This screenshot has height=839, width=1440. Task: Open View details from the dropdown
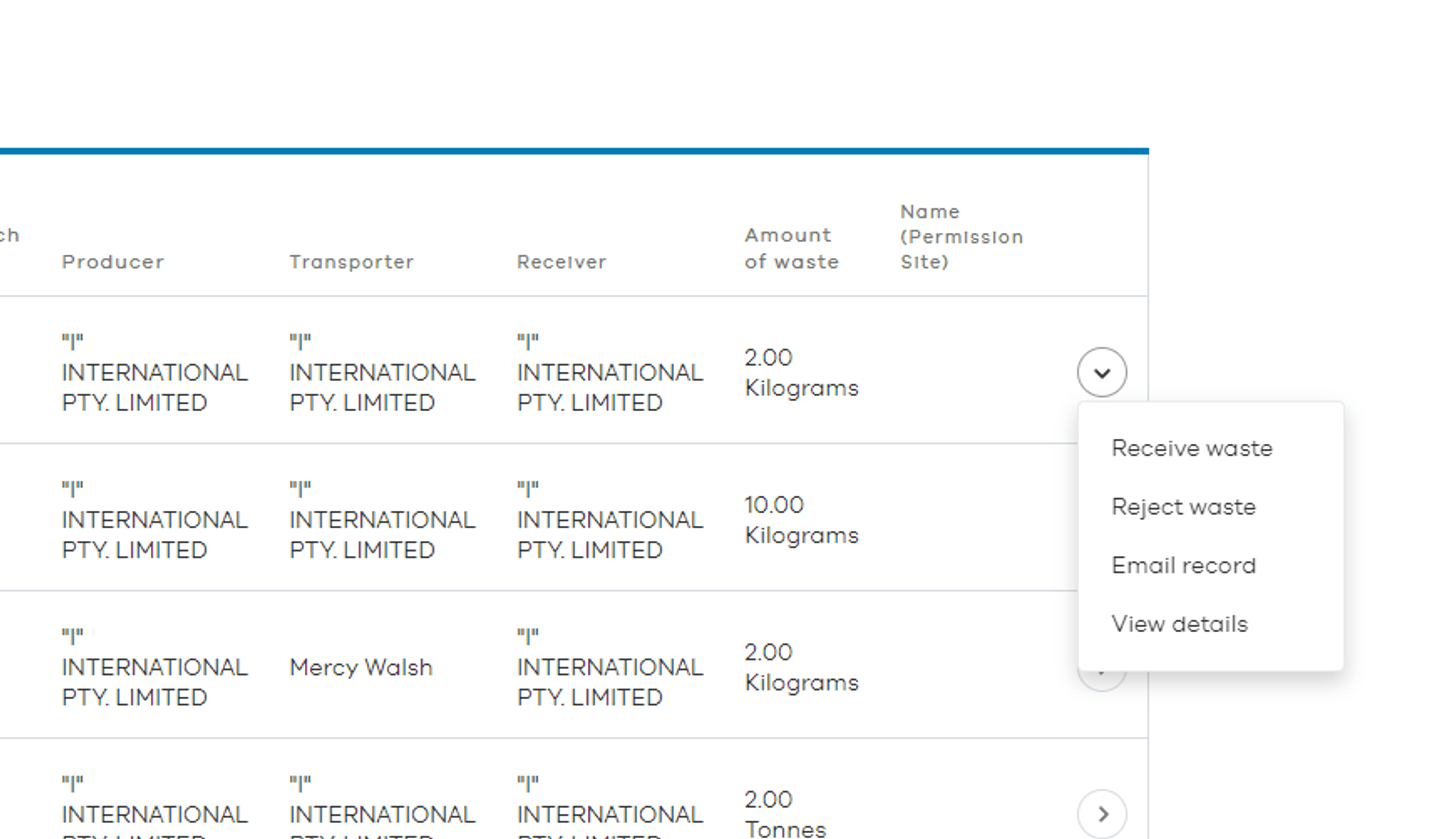pos(1179,624)
